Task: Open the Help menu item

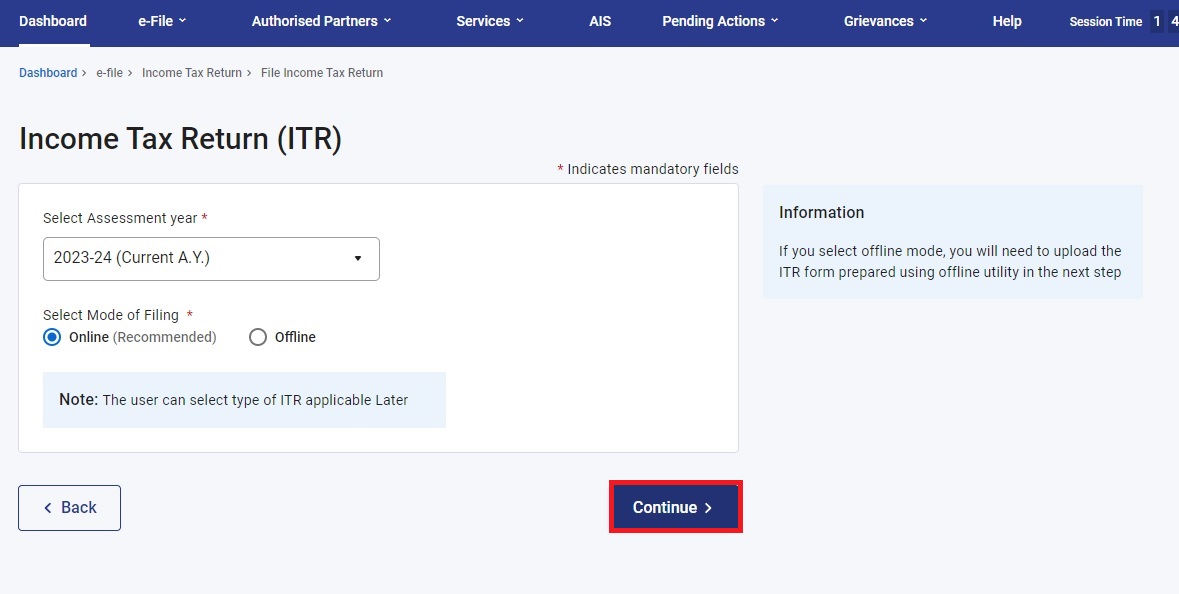Action: (1007, 20)
